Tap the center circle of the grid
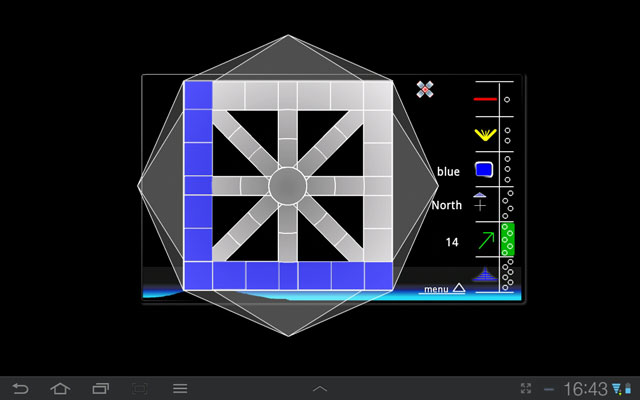 click(288, 186)
